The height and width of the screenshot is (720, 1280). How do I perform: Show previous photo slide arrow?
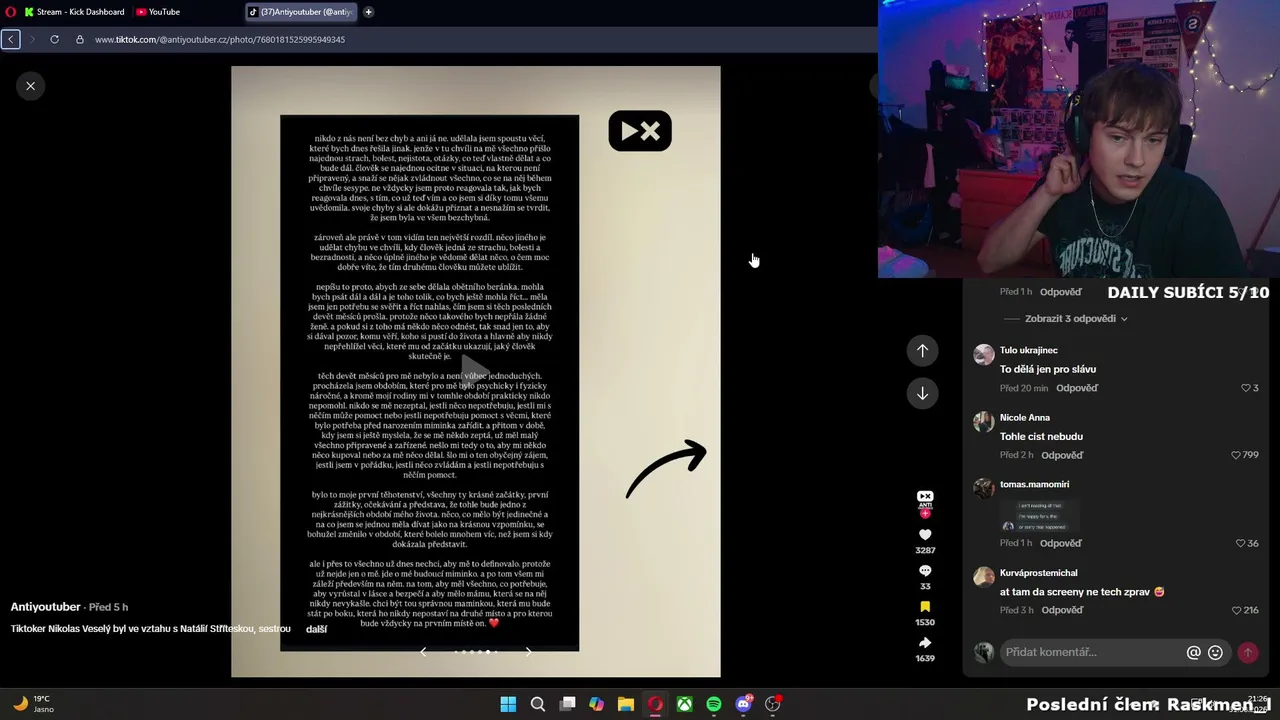(423, 652)
